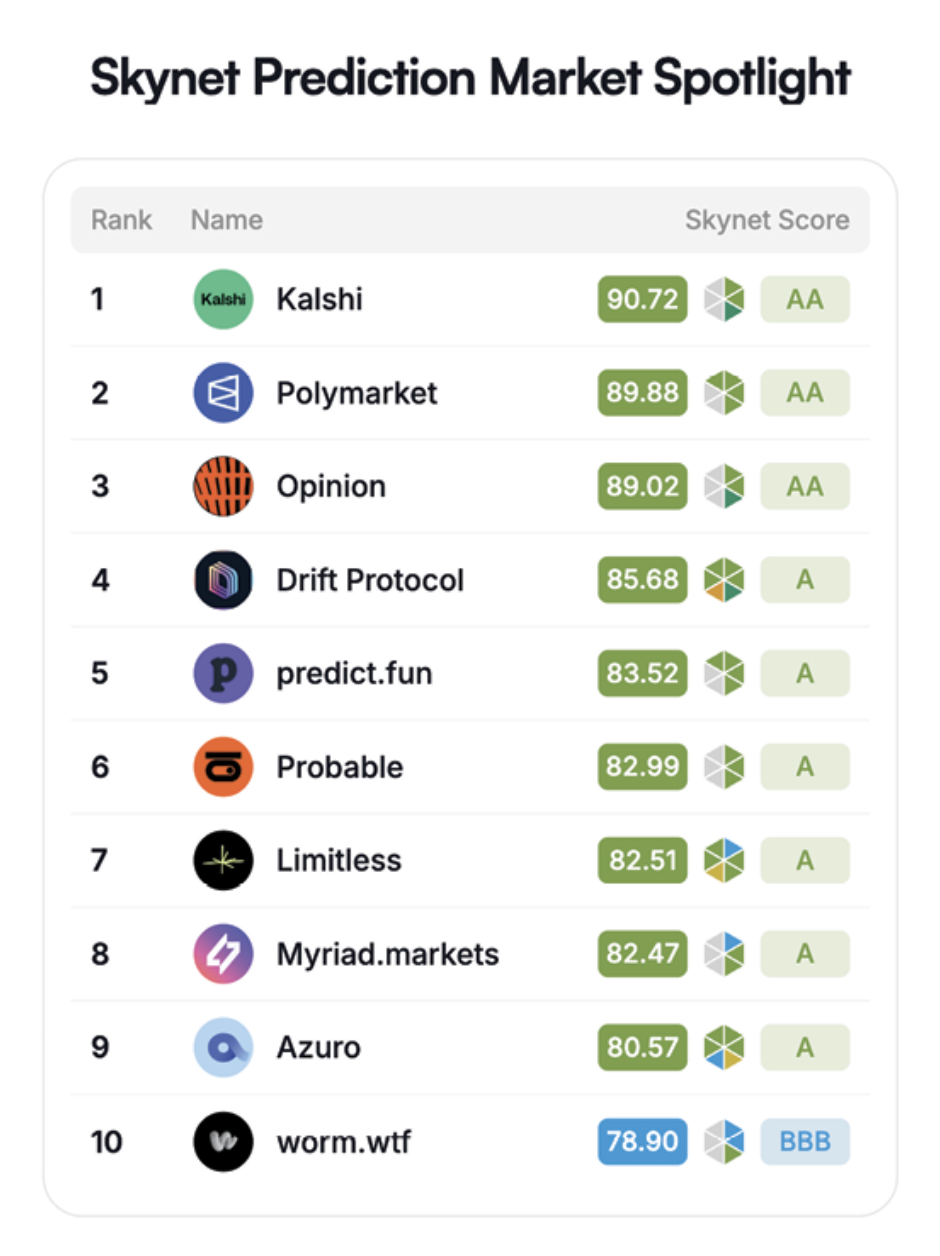Viewport: 940px width, 1256px height.
Task: Click Polymarket's hexagon score segment icon
Action: pos(723,392)
